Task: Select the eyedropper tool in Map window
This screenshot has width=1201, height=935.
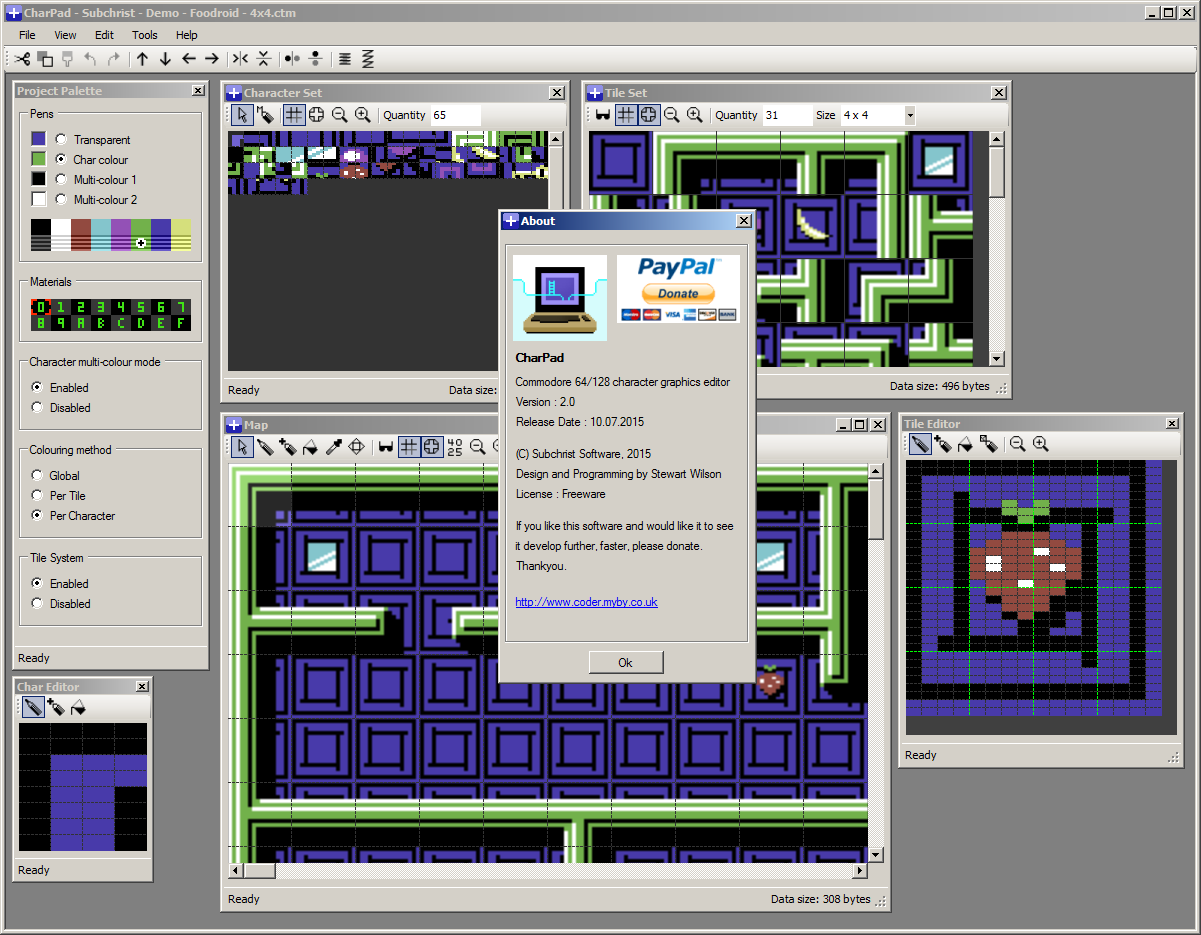Action: click(x=334, y=447)
